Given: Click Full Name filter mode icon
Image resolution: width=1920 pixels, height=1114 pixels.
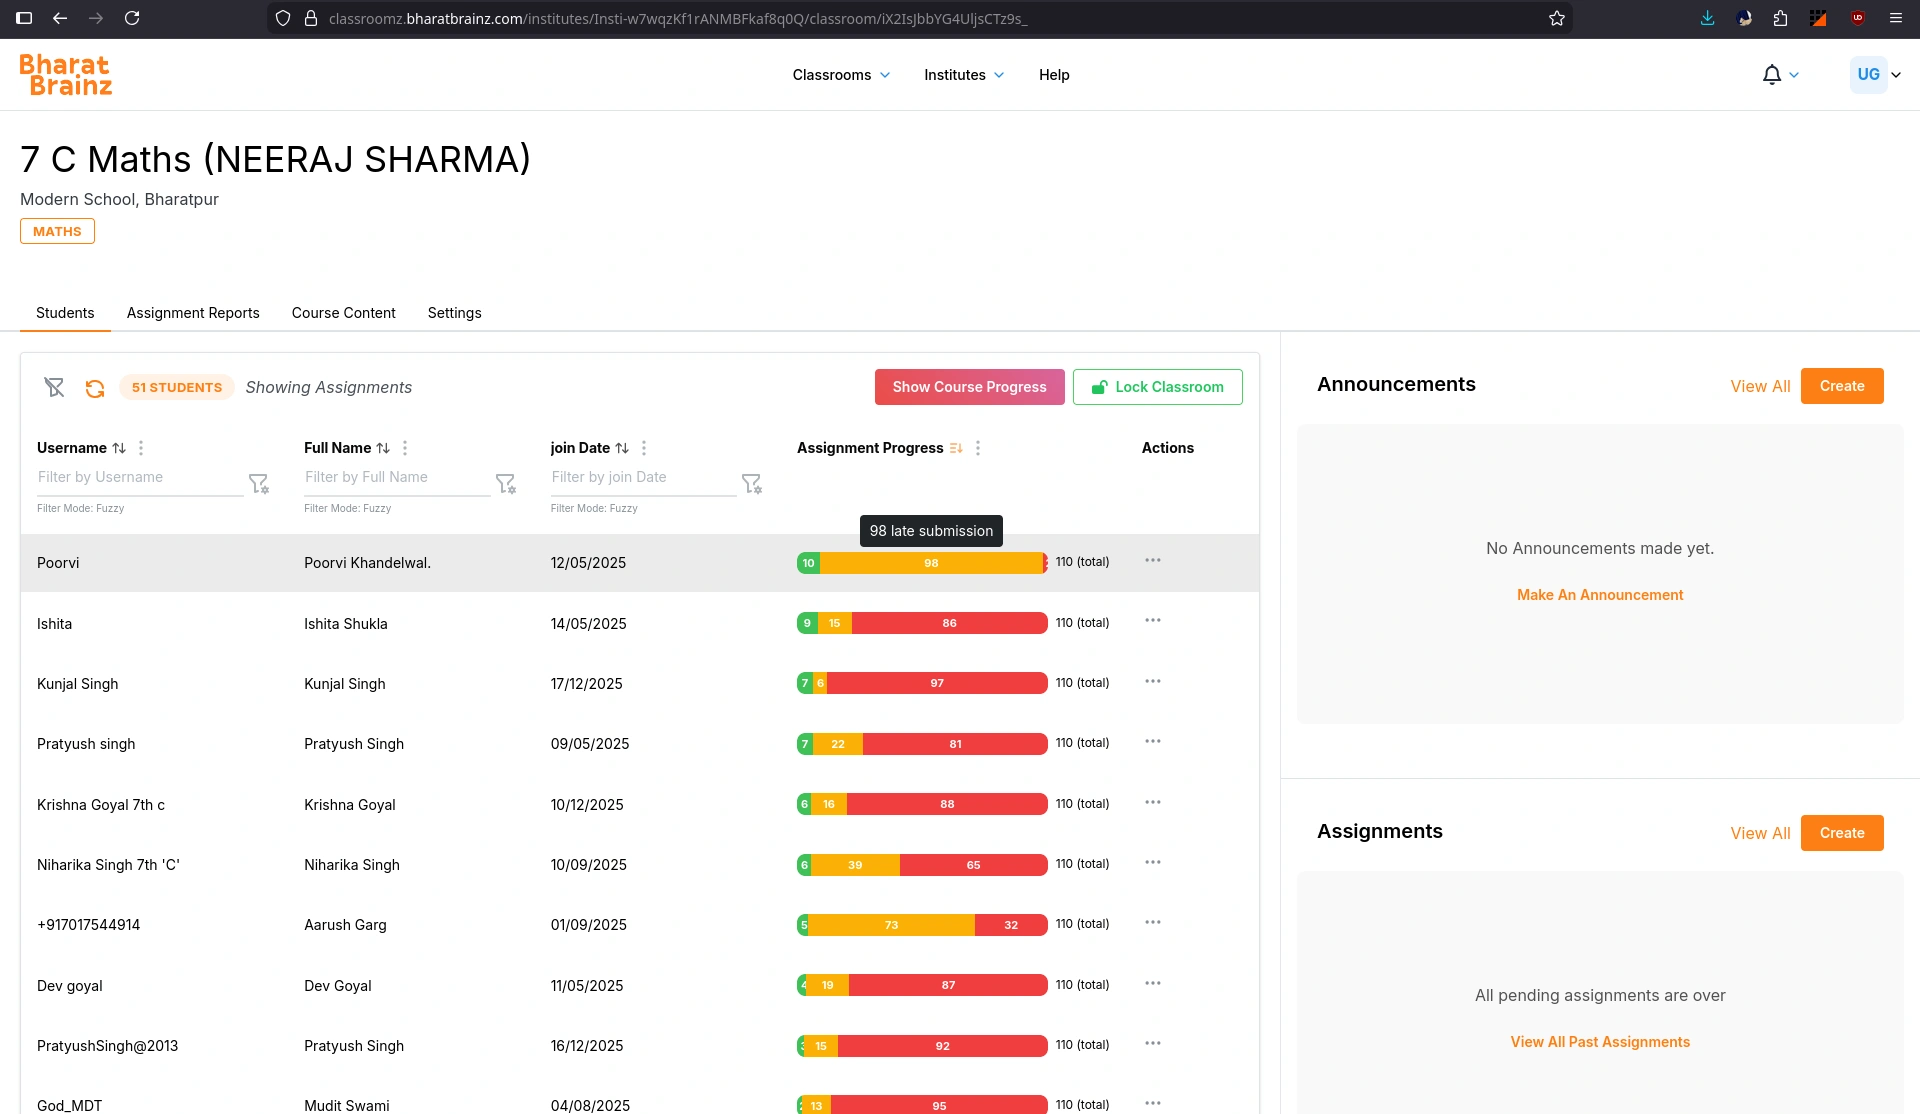Looking at the screenshot, I should [x=506, y=484].
